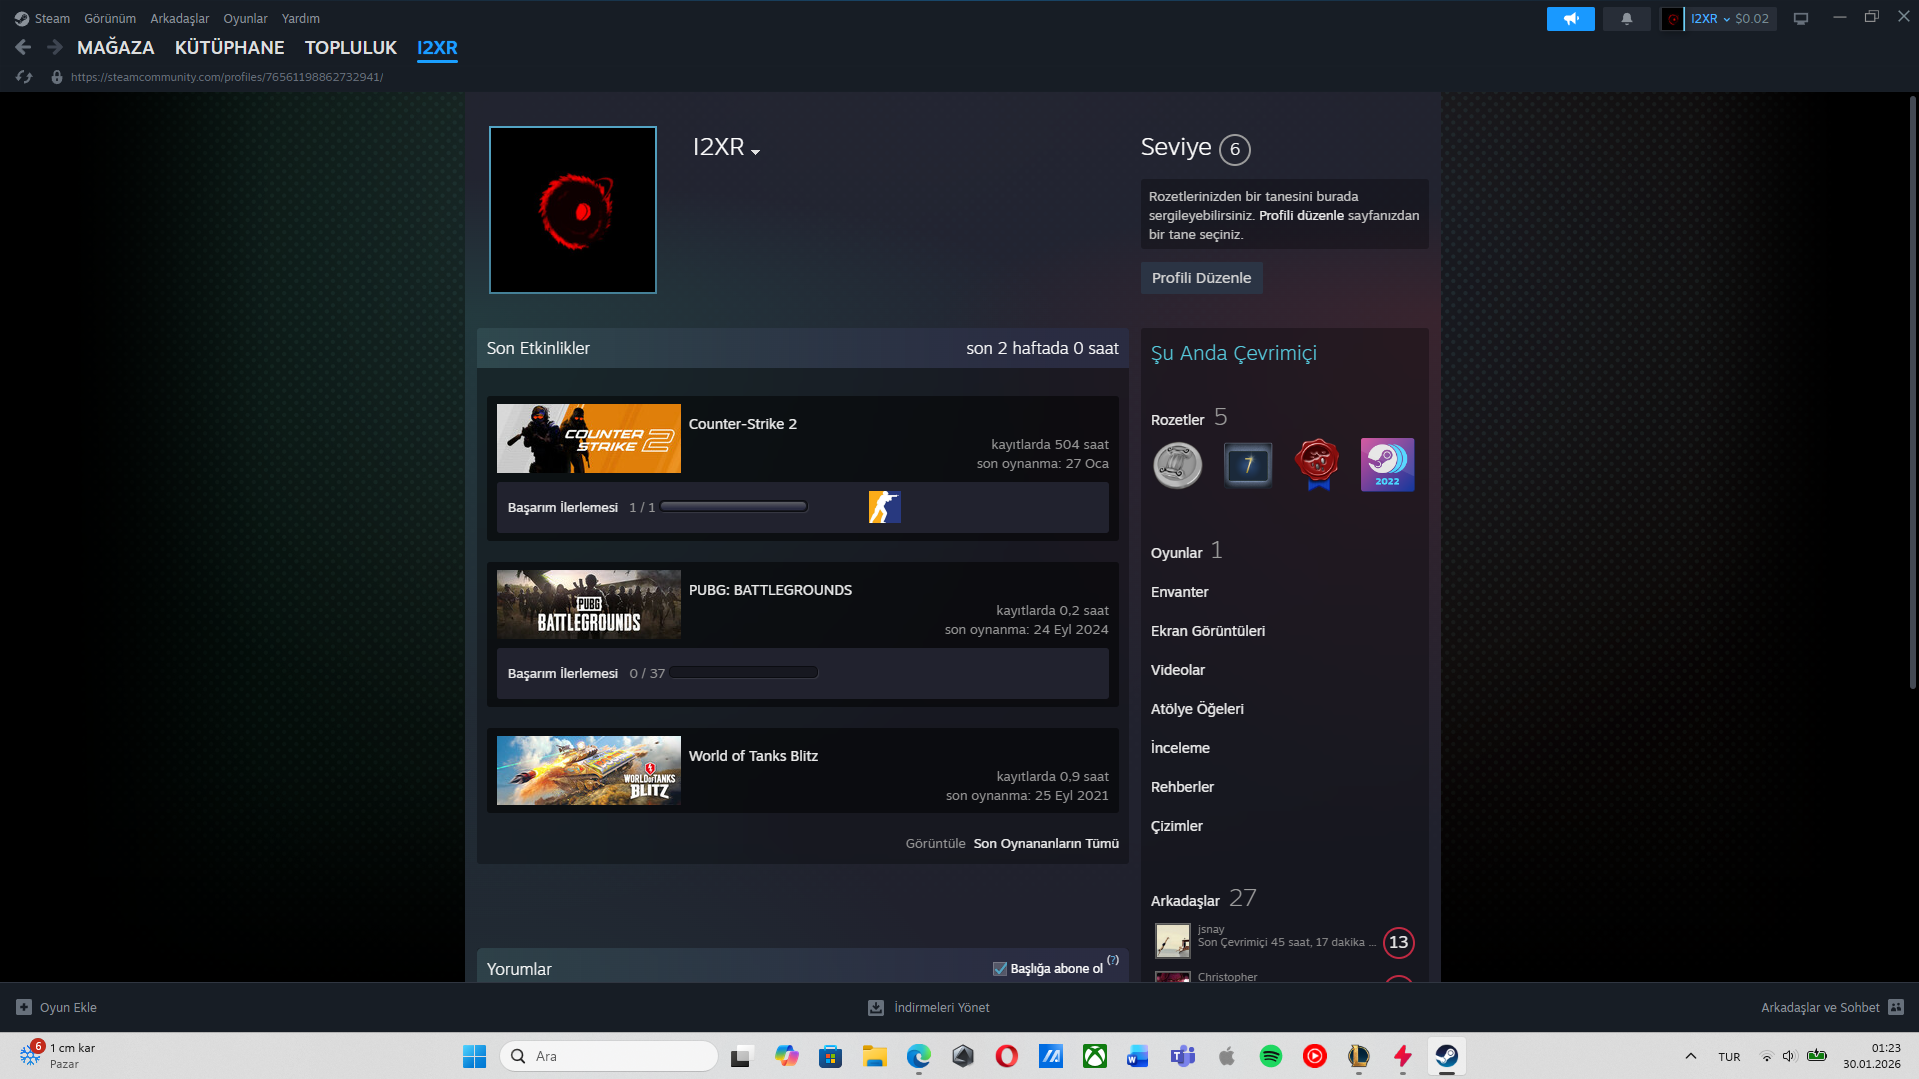Image resolution: width=1919 pixels, height=1079 pixels.
Task: Open the notifications bell
Action: point(1627,19)
